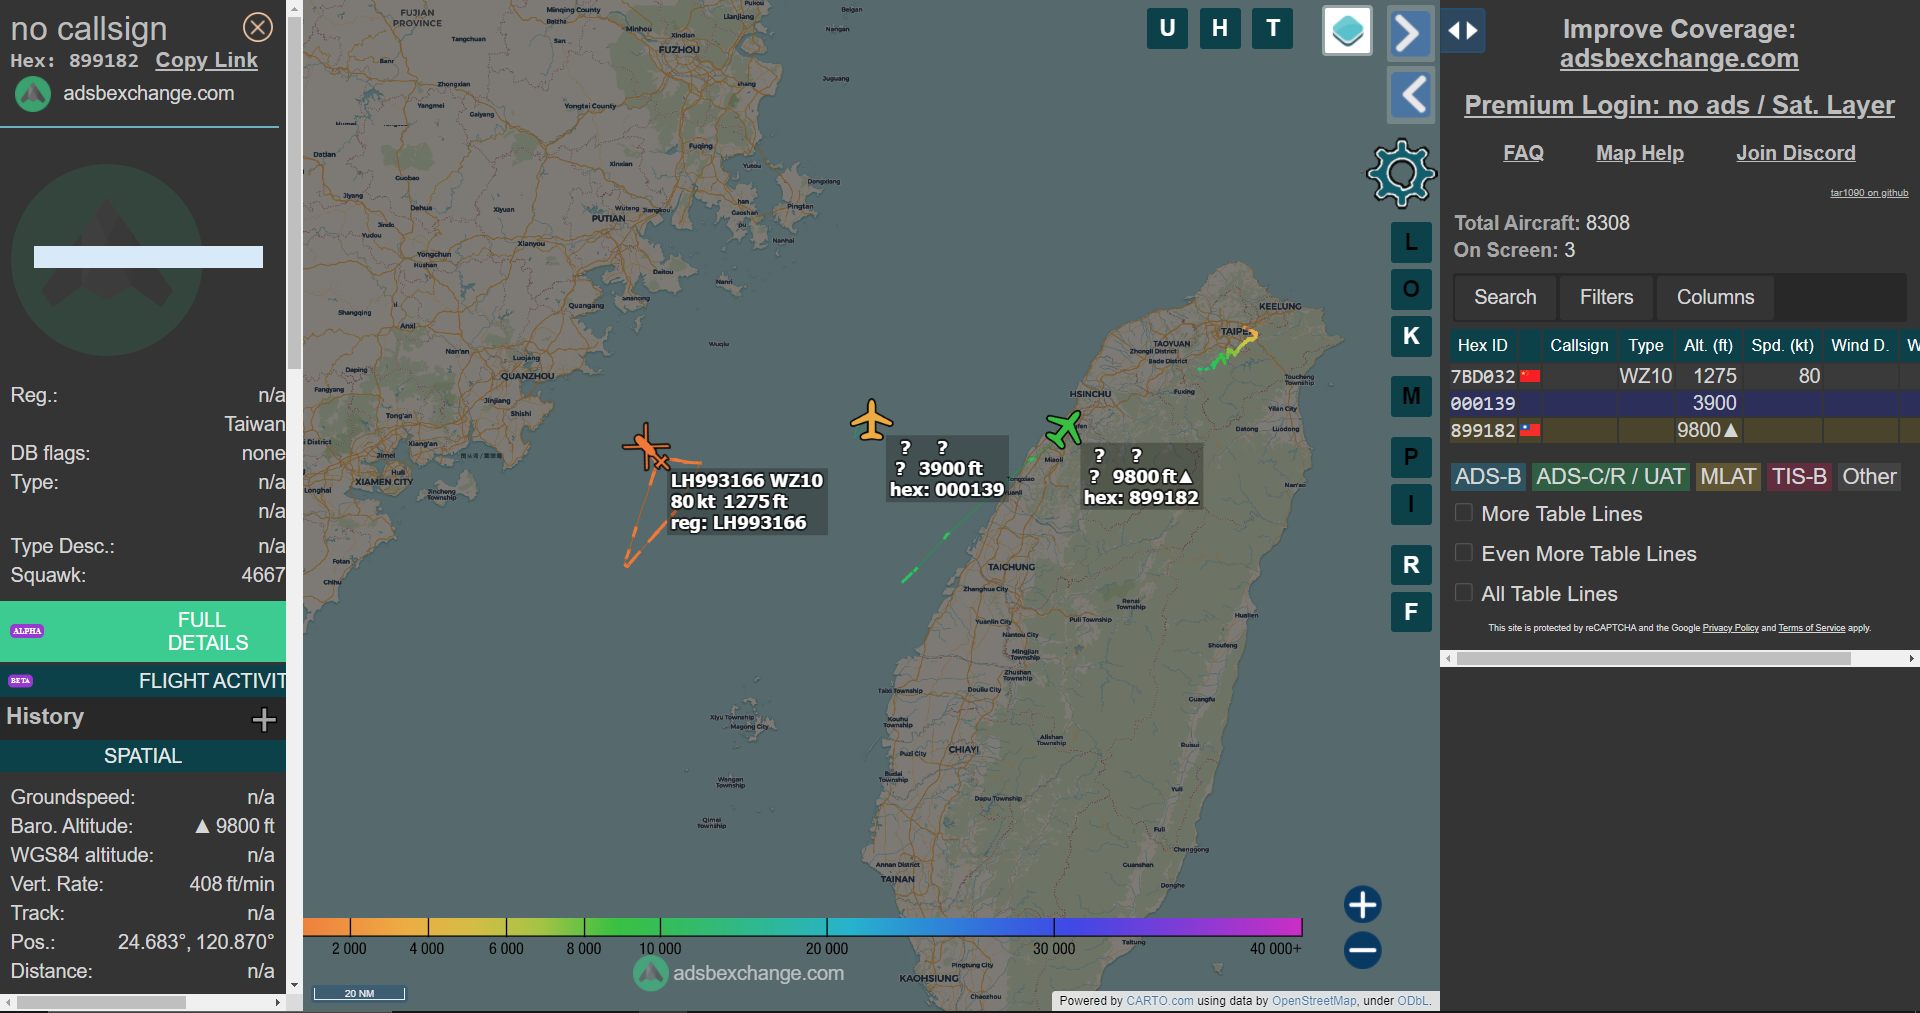The width and height of the screenshot is (1920, 1013).
Task: Open tar1090 on github link
Action: coord(1869,193)
